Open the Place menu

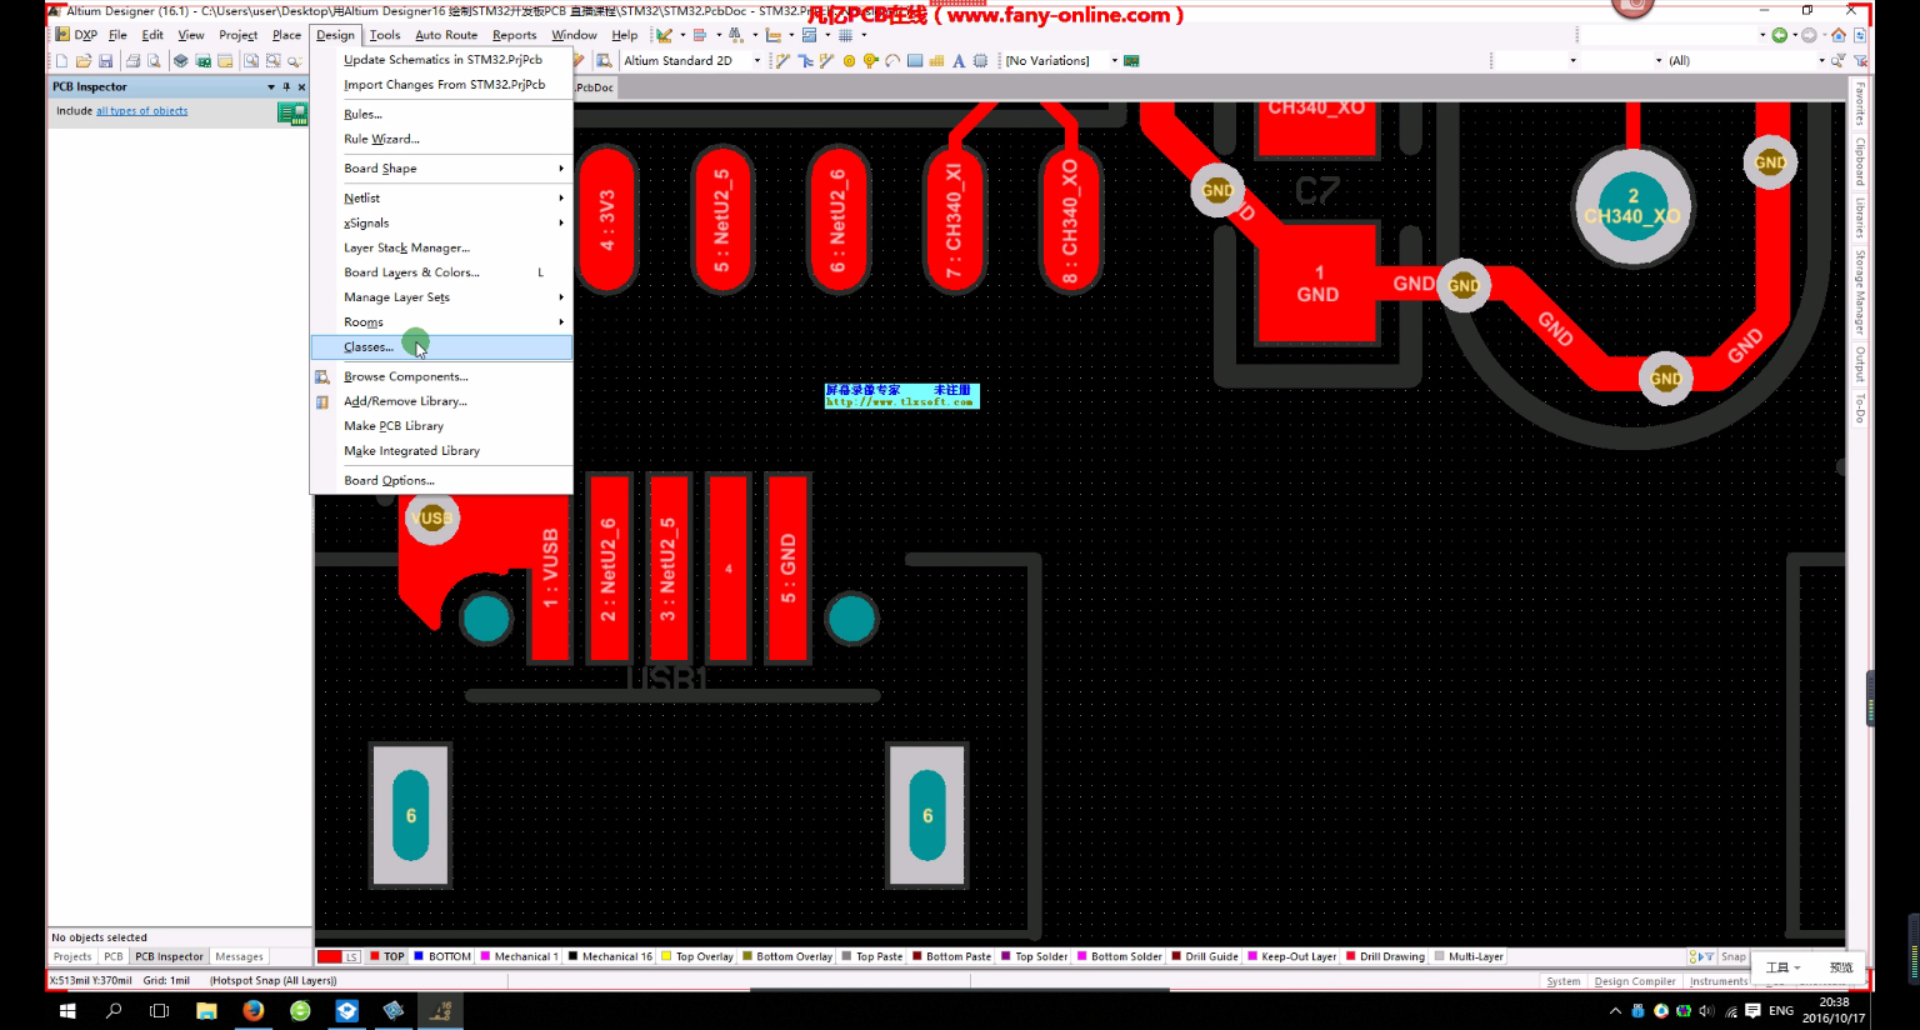[x=286, y=35]
